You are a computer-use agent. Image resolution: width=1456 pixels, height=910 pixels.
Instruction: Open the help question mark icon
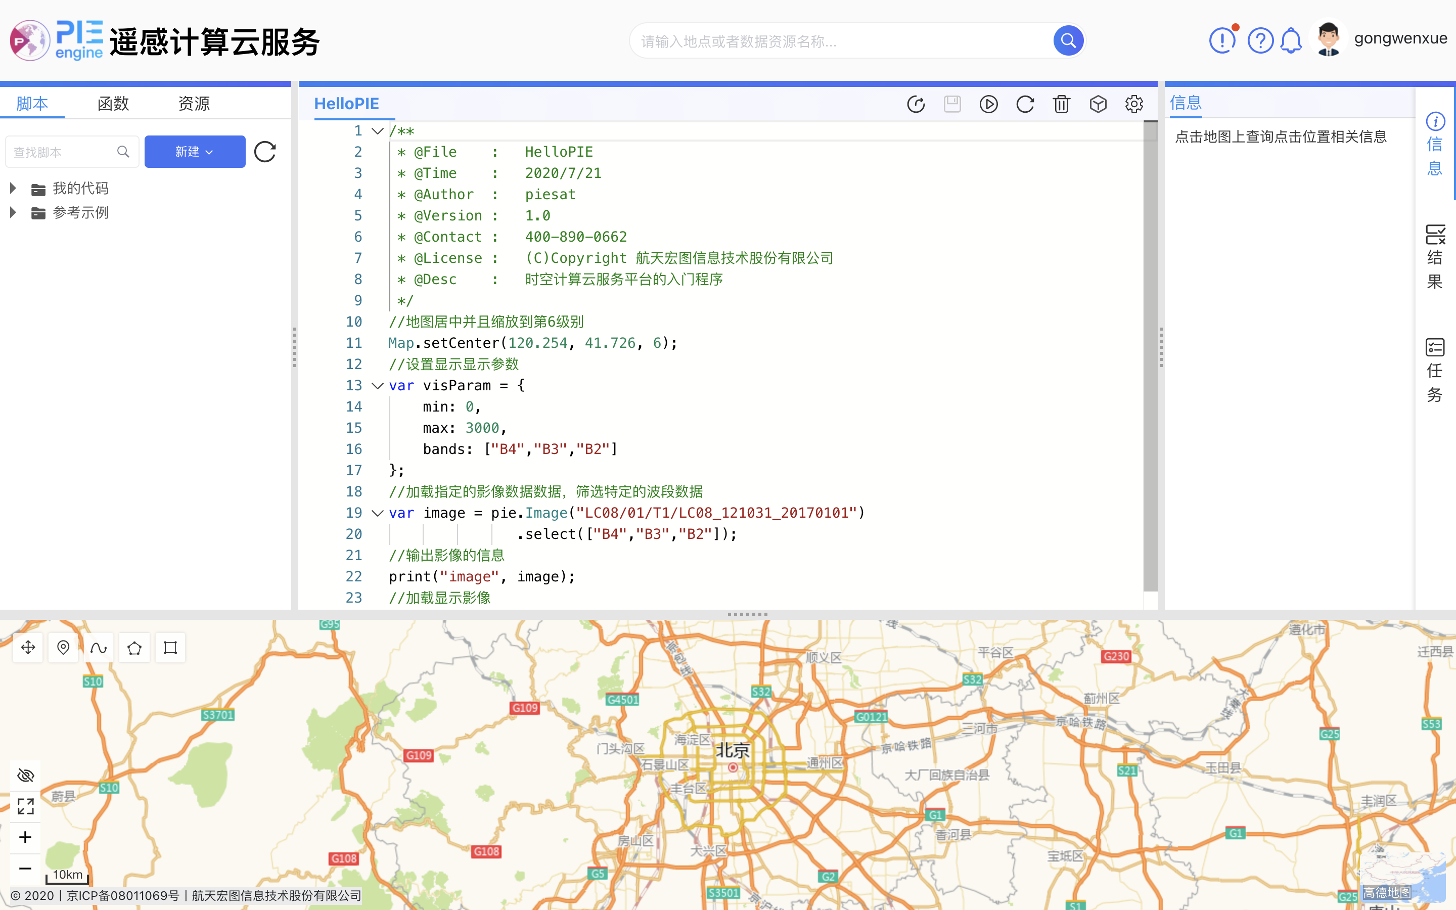[x=1260, y=40]
